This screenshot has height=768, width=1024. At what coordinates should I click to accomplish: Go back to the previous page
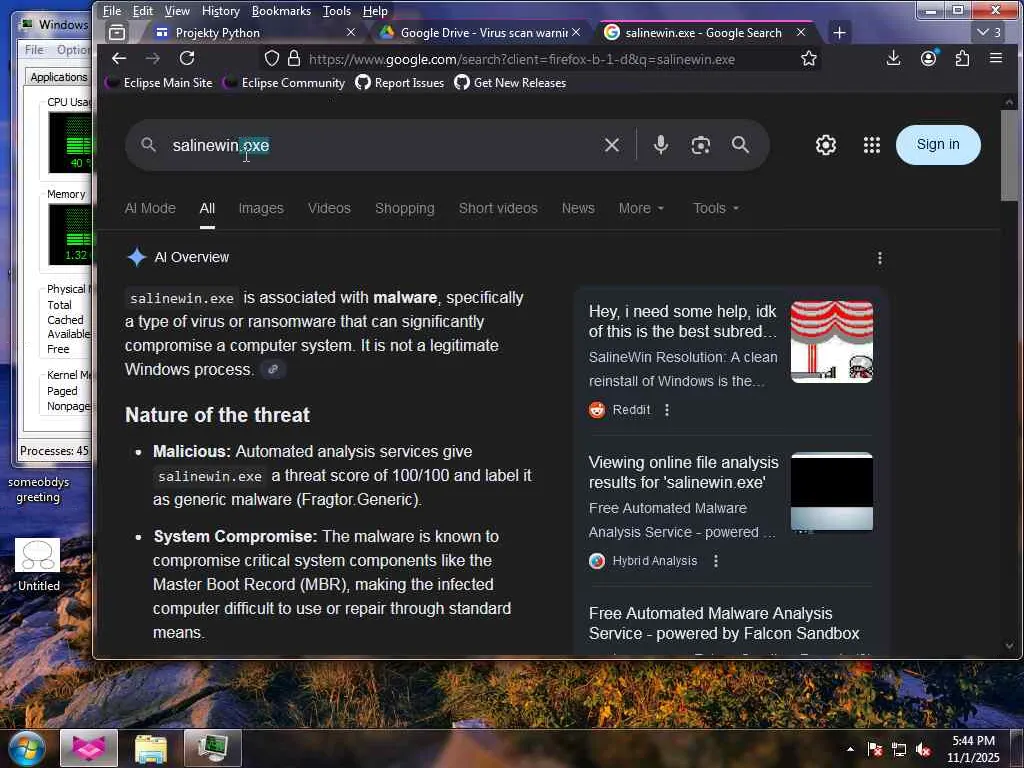119,59
